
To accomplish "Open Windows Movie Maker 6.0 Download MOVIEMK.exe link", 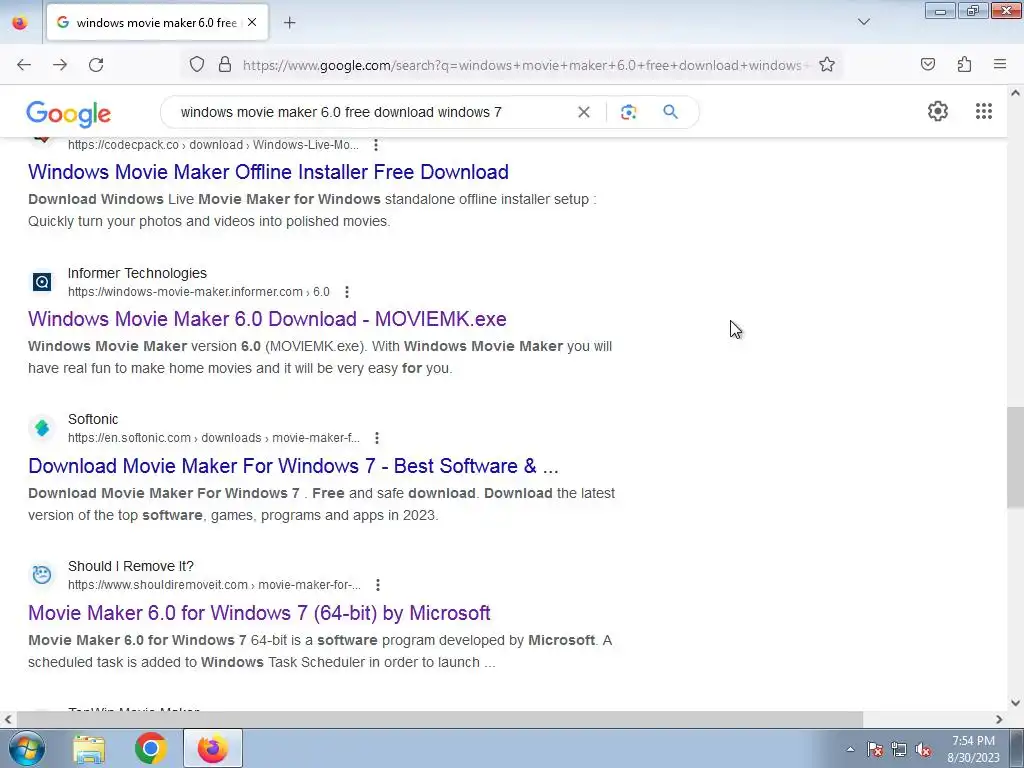I will tap(267, 319).
